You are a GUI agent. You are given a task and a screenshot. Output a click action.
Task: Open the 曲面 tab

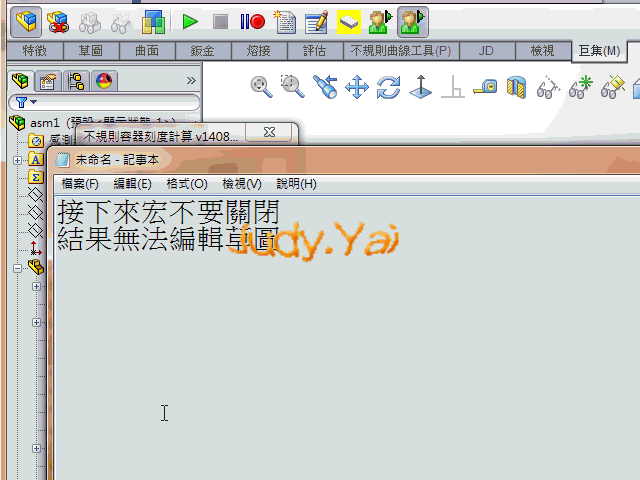pyautogui.click(x=147, y=51)
